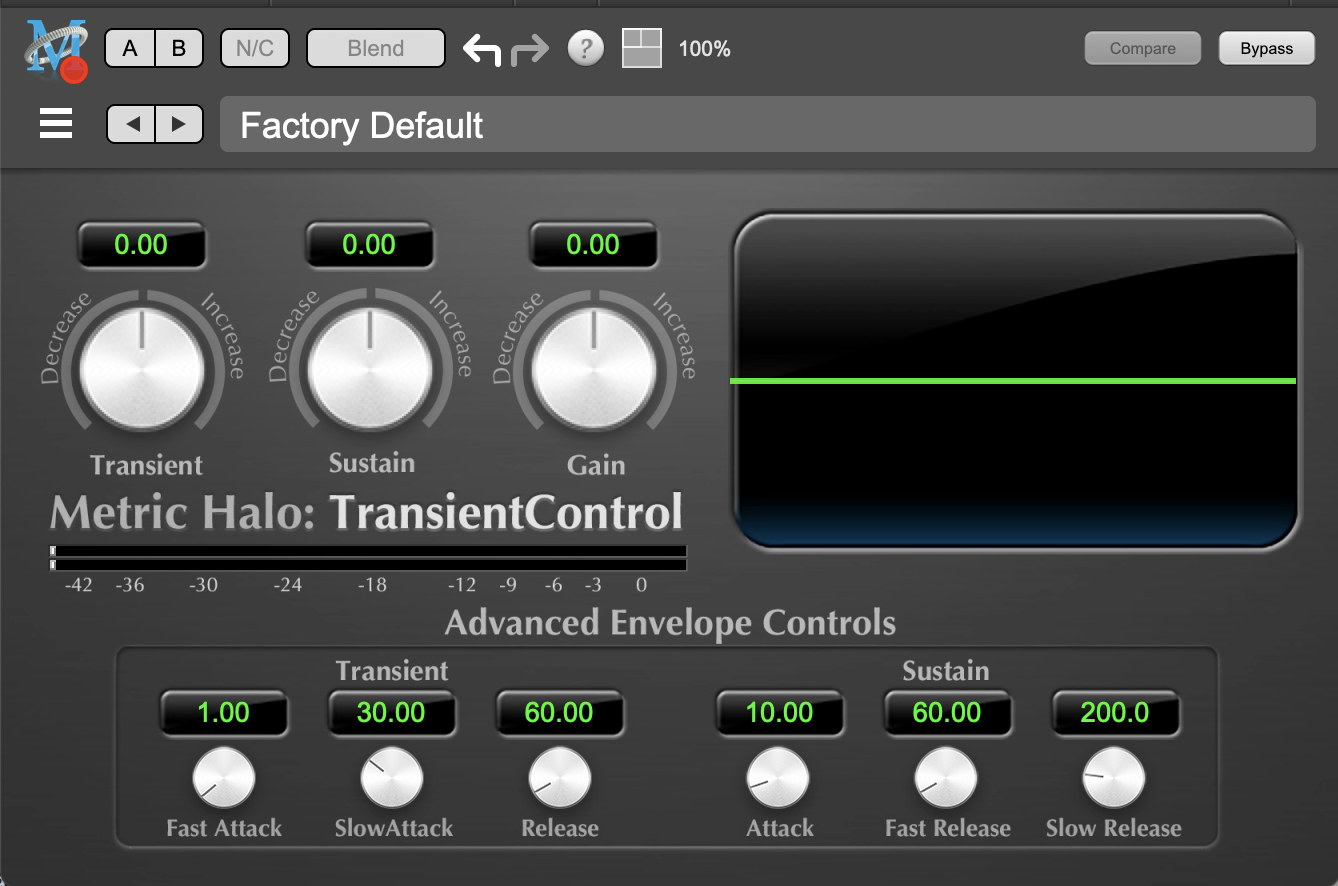1338x886 pixels.
Task: Click the 100% zoom value
Action: tap(704, 48)
